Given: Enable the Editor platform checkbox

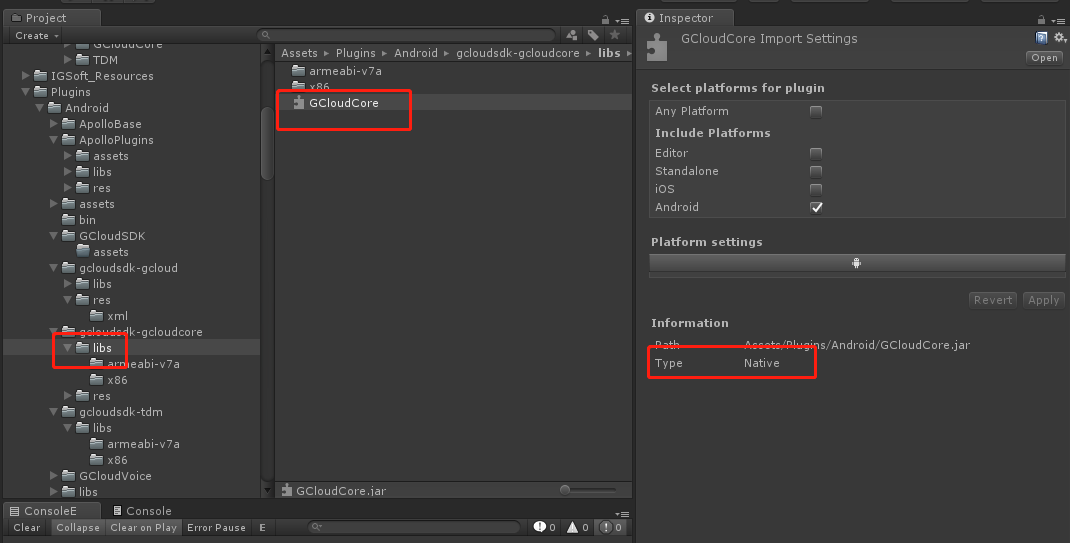Looking at the screenshot, I should [815, 153].
